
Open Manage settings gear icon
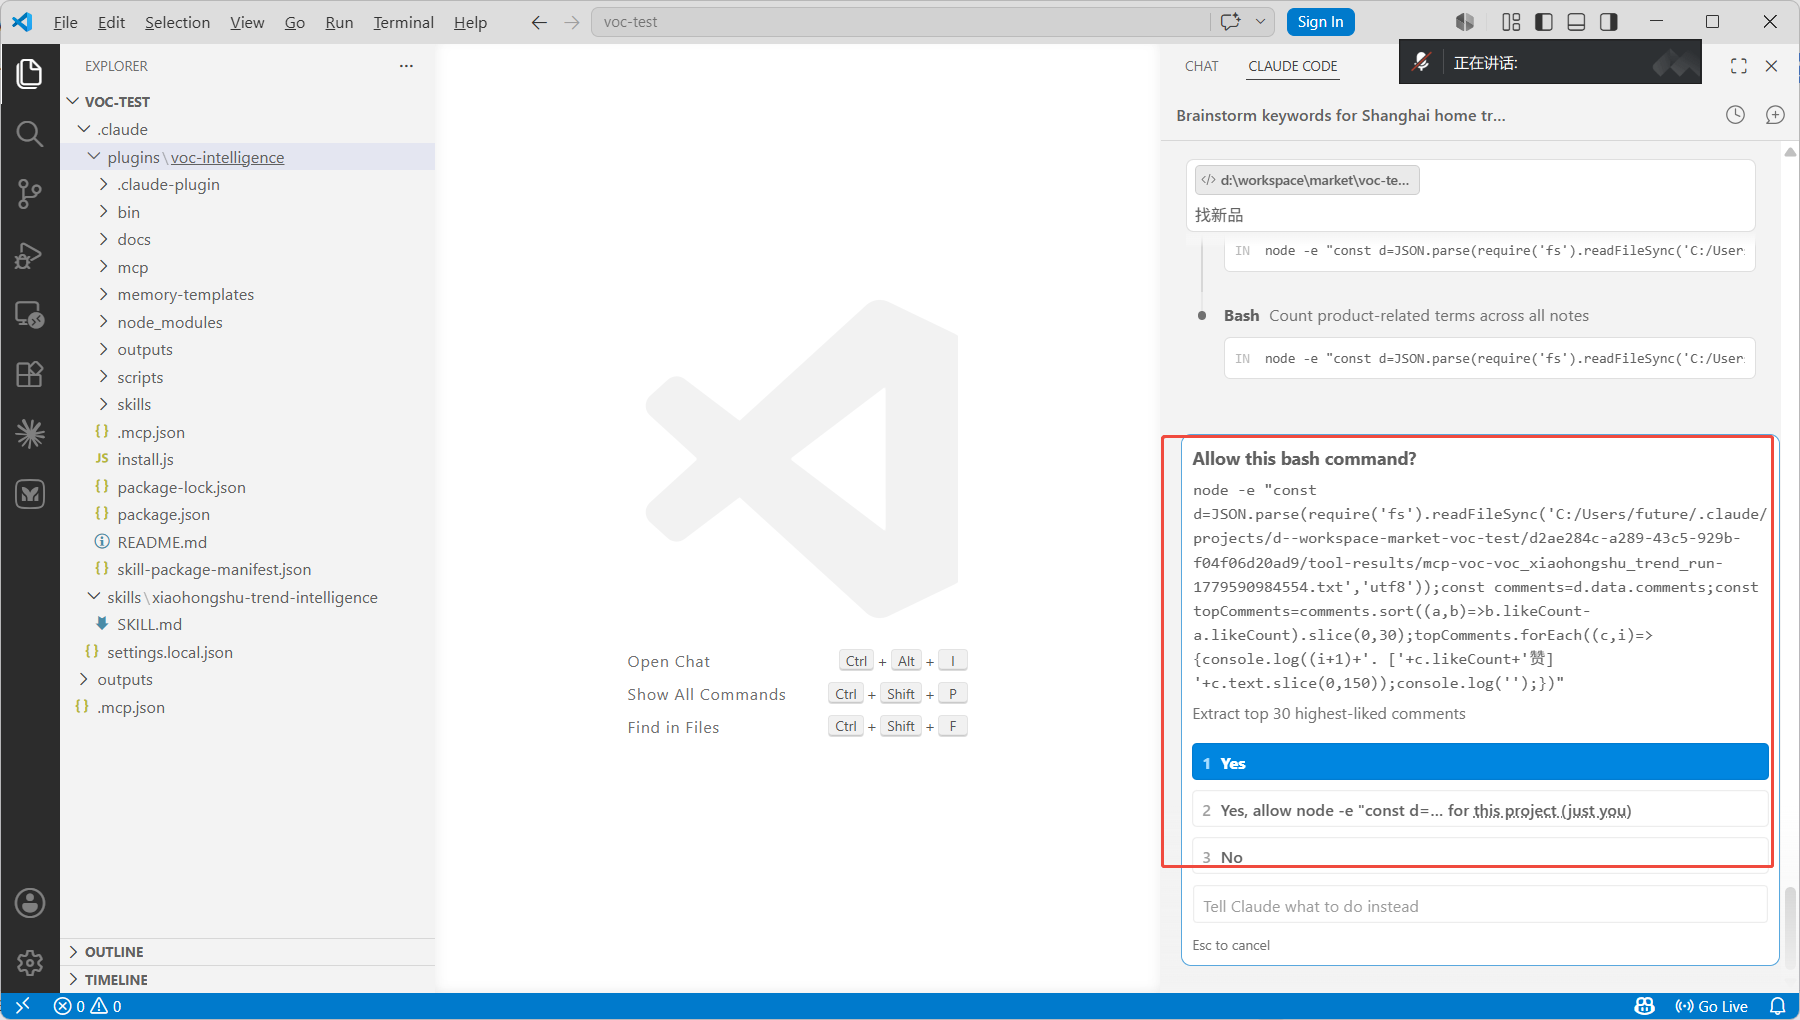(30, 962)
